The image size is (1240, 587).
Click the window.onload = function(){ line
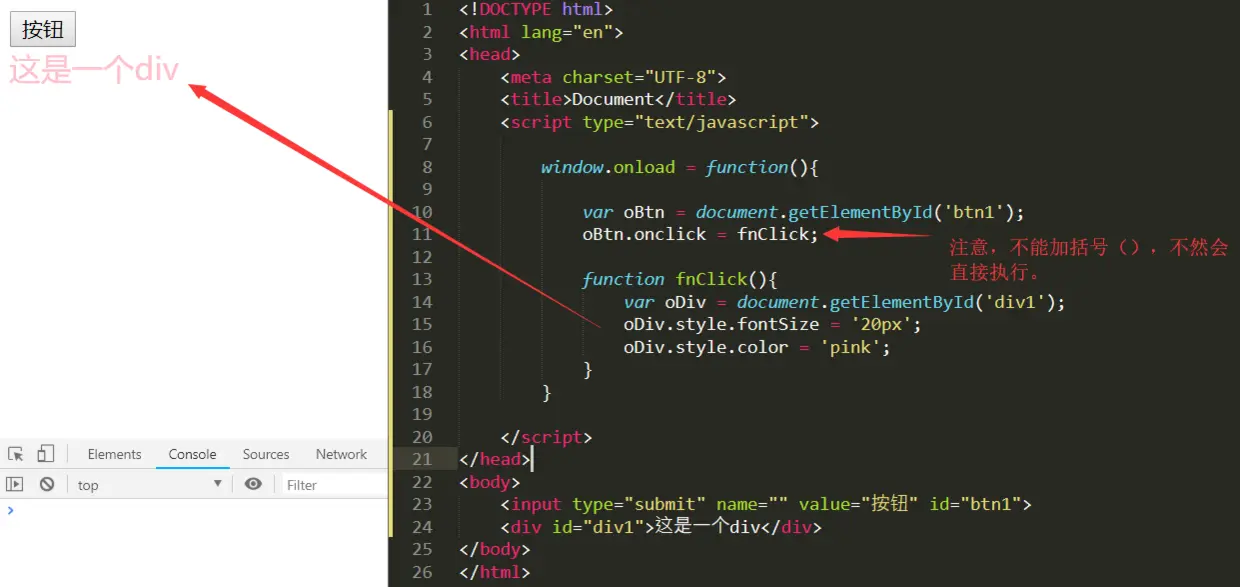pos(680,167)
